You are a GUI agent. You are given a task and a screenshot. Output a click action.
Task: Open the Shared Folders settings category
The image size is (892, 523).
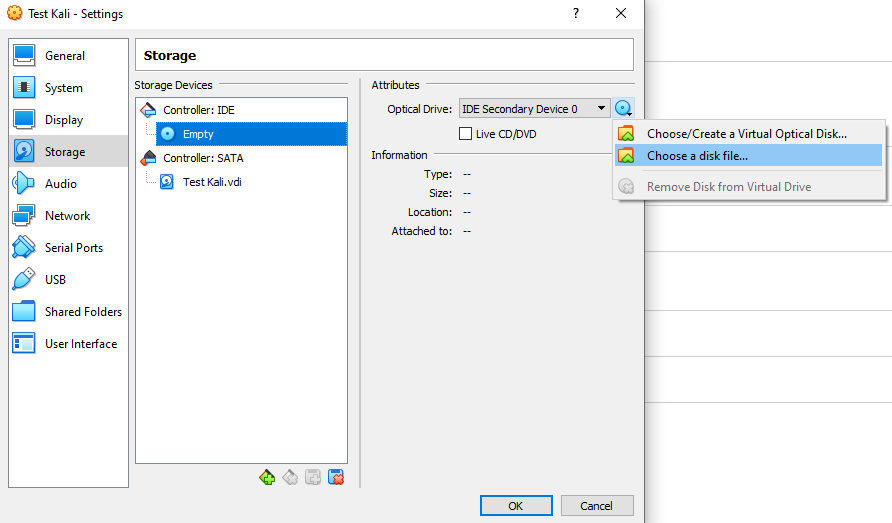coord(82,312)
